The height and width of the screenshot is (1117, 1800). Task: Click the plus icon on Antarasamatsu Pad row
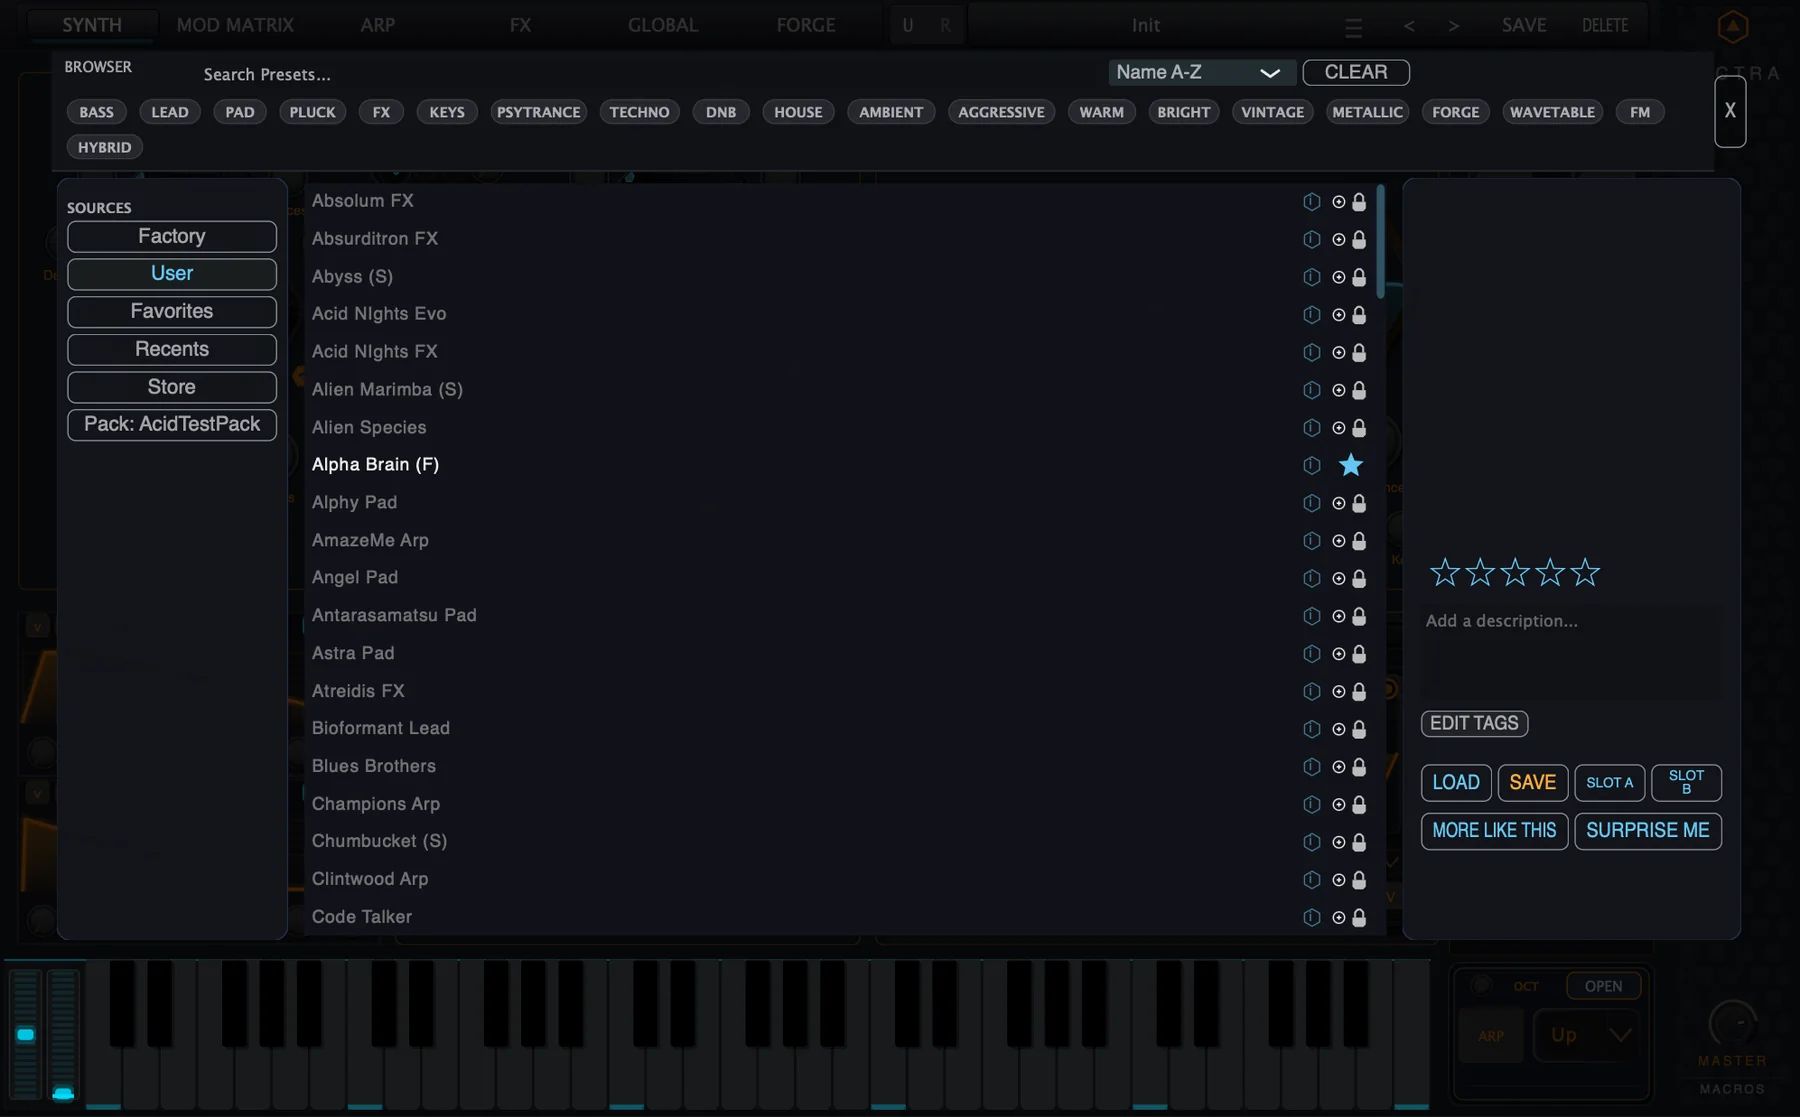1338,616
